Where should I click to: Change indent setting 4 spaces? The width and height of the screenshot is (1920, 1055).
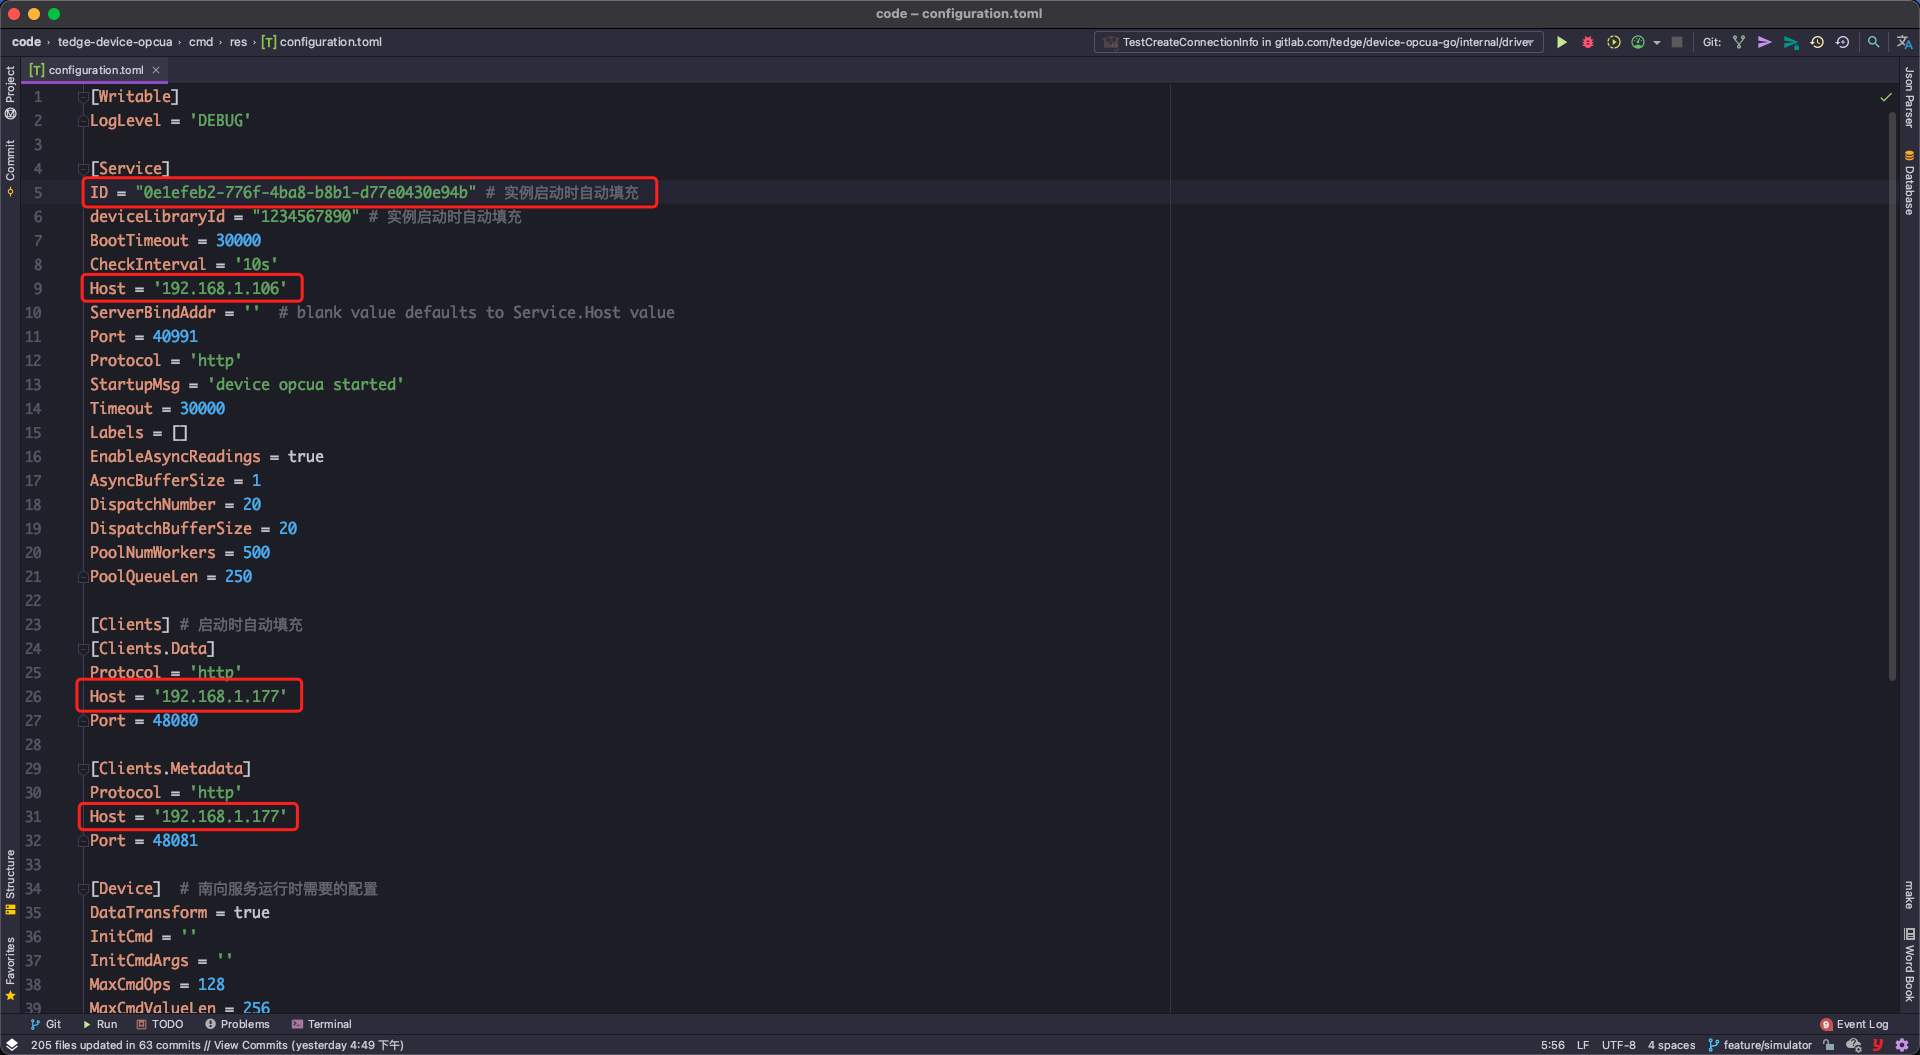[x=1671, y=1045]
